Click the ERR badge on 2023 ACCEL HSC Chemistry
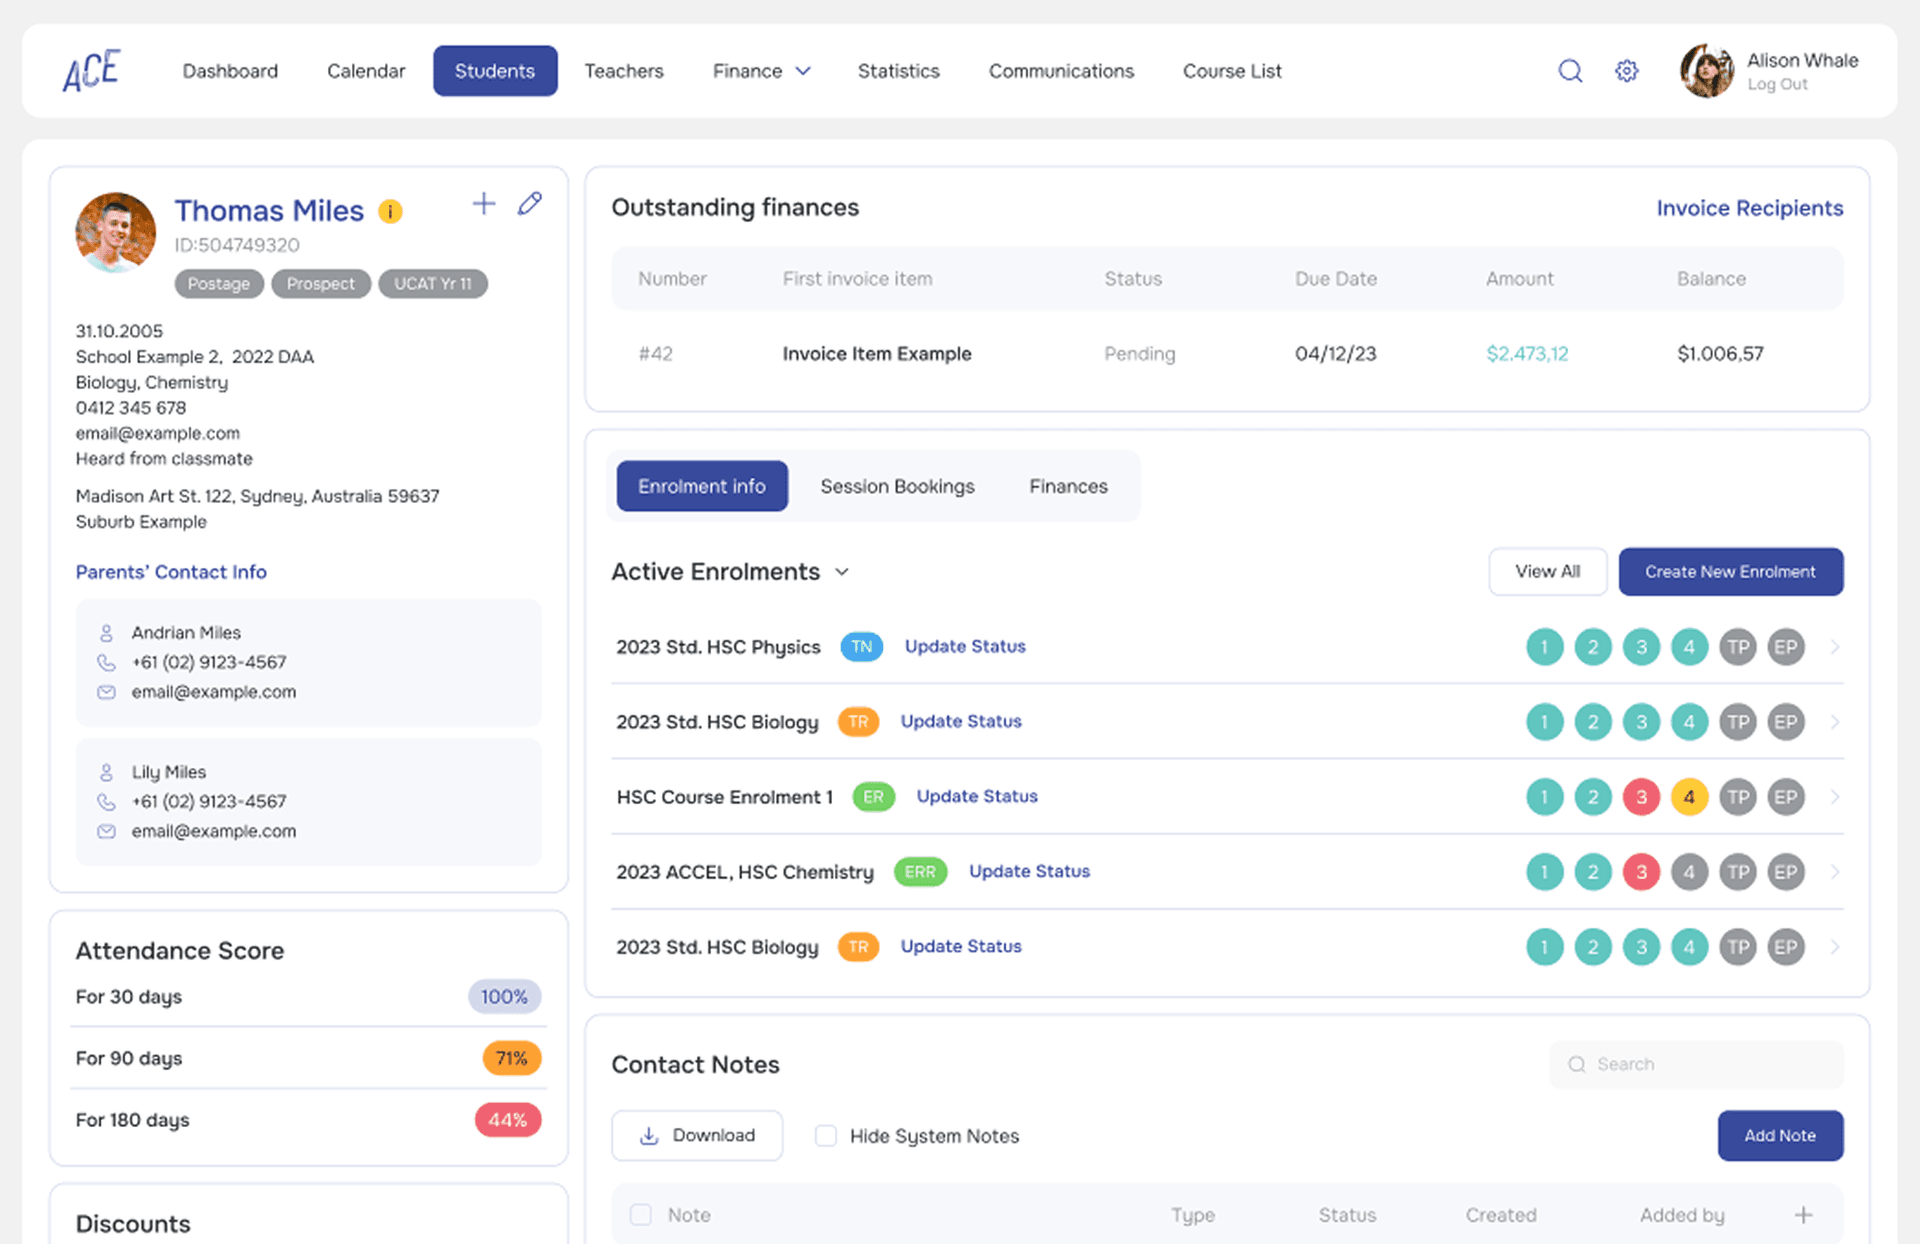 (919, 871)
